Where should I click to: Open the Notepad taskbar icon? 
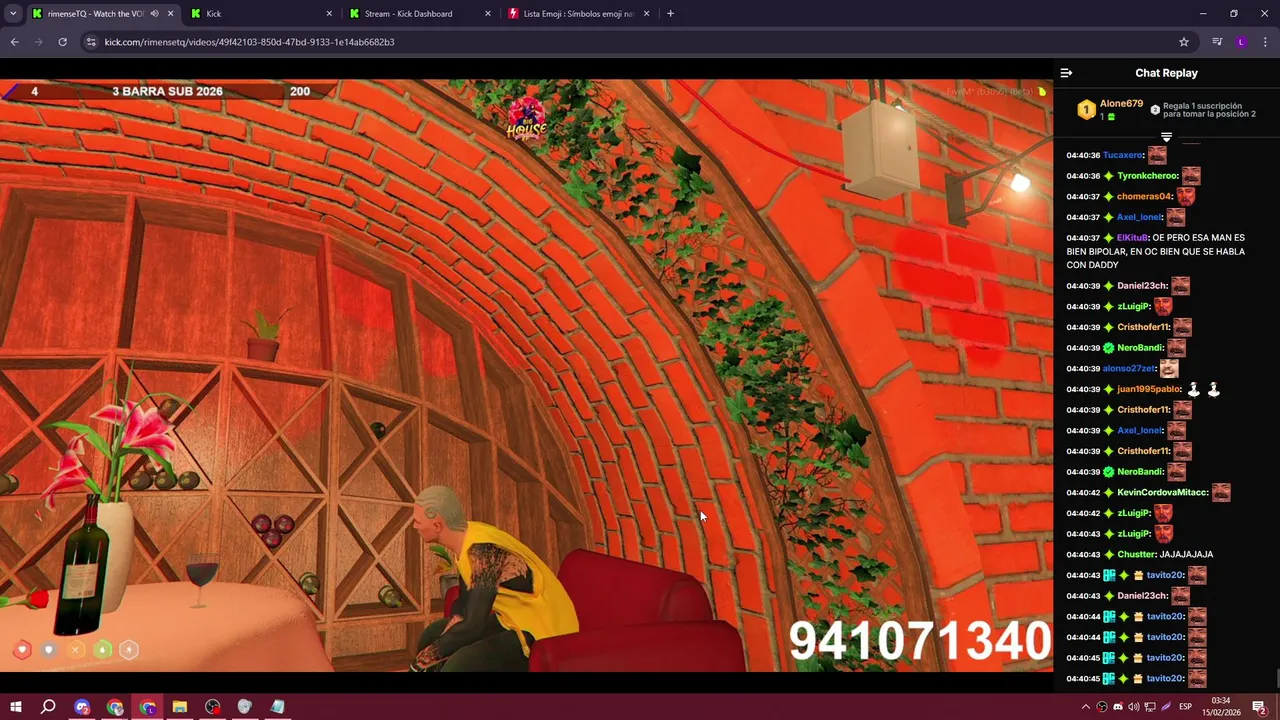point(277,707)
